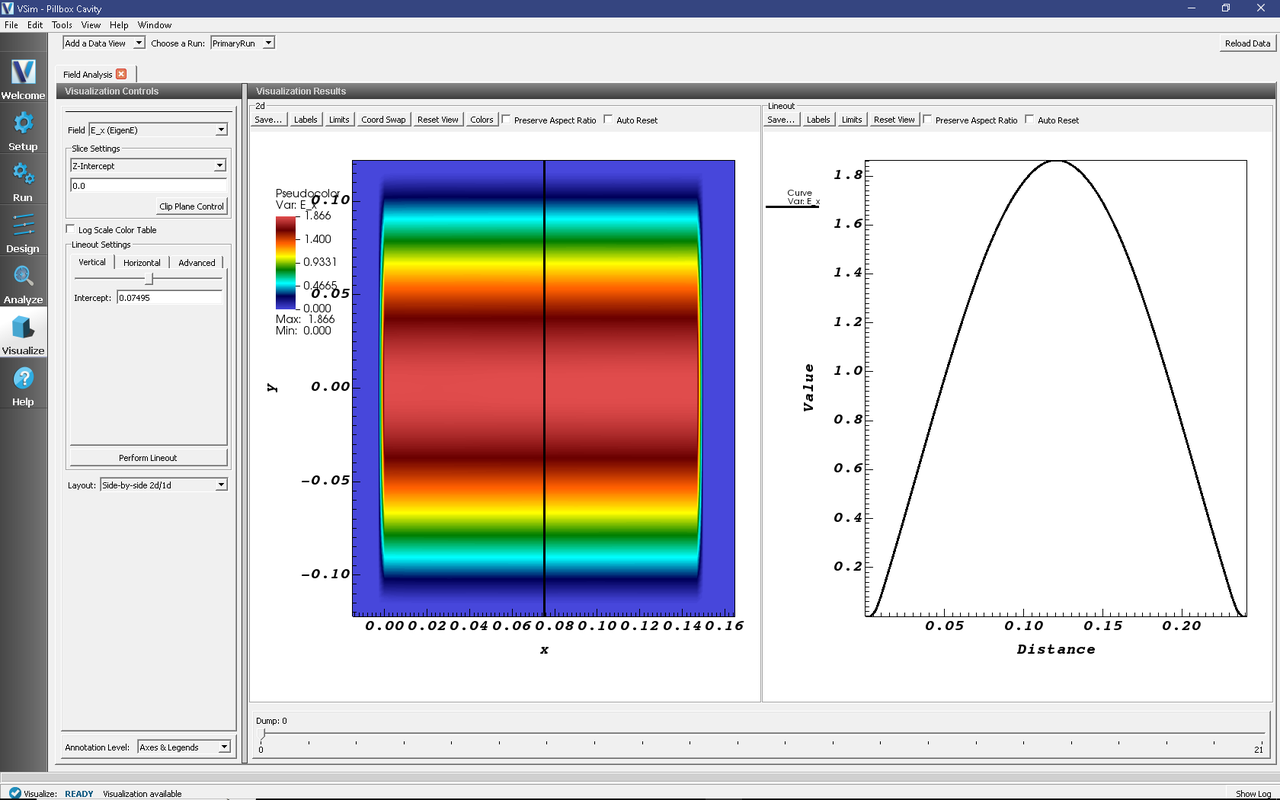
Task: Enable Preserve Aspect Ratio in Lineout panel
Action: (x=927, y=120)
